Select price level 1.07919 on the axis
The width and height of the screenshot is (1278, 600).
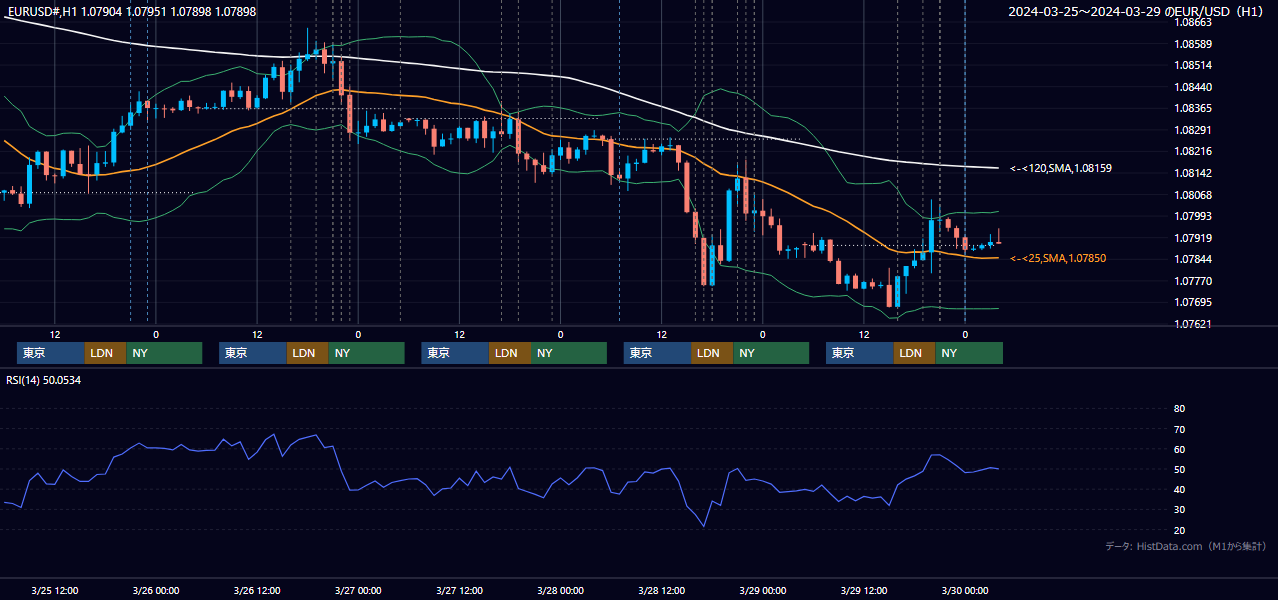coord(1194,238)
